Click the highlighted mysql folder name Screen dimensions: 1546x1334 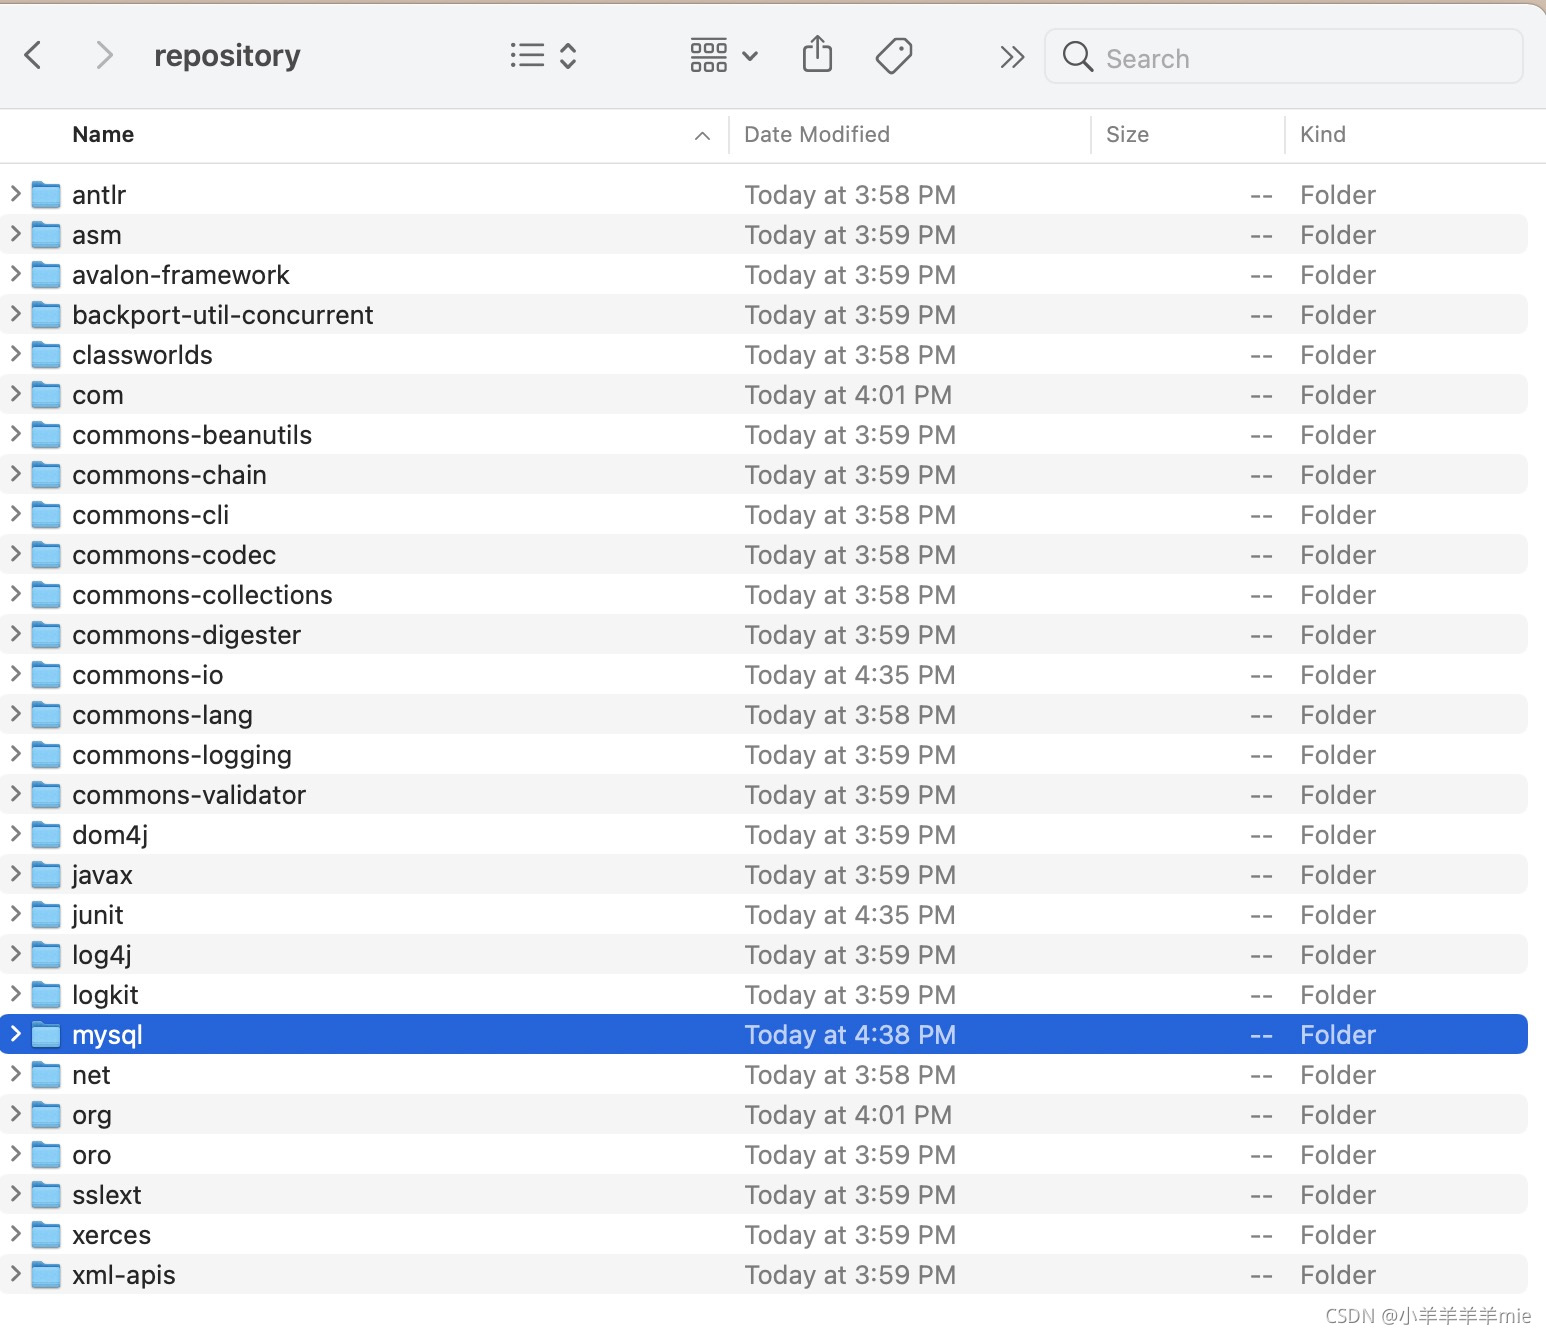(107, 1035)
